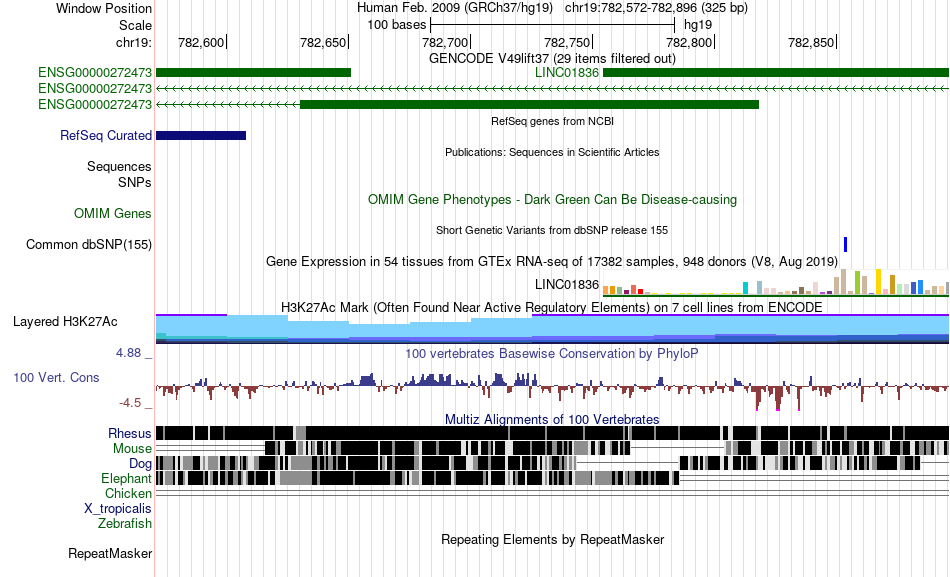
Task: Open Publications: Sequences in Scientific Articles title
Action: tap(552, 152)
